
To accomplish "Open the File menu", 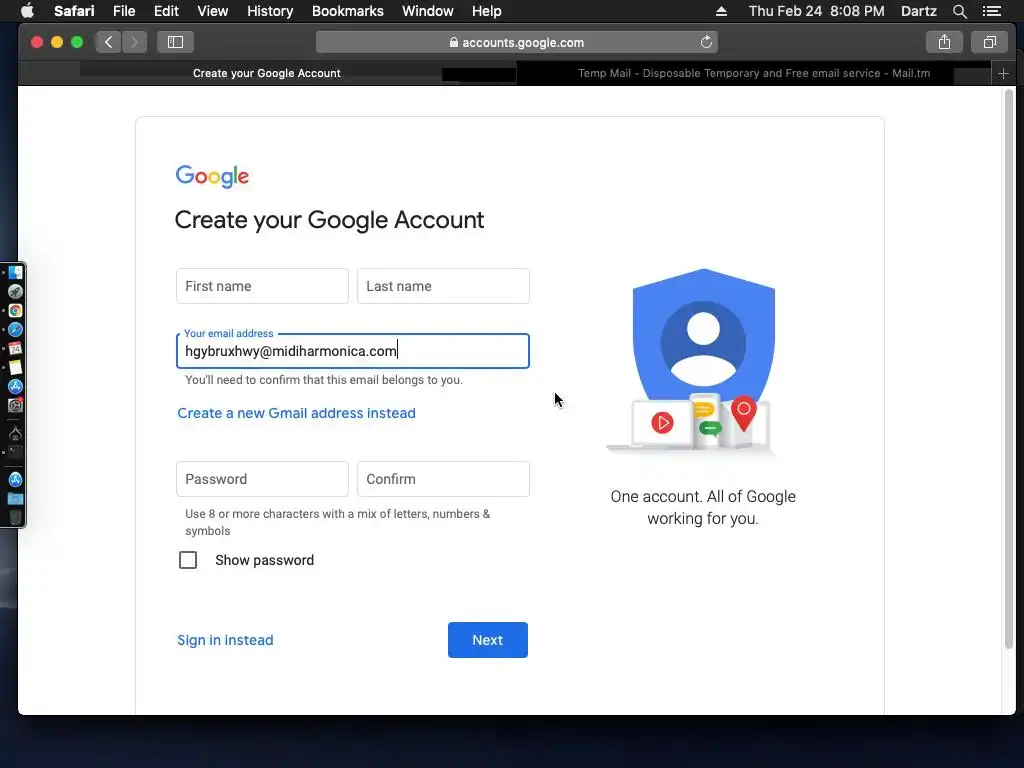I will click(x=124, y=11).
